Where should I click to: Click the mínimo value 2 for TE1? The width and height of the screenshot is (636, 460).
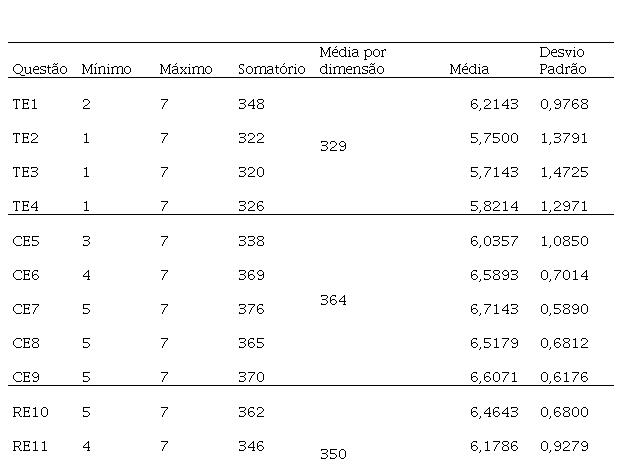(x=86, y=104)
